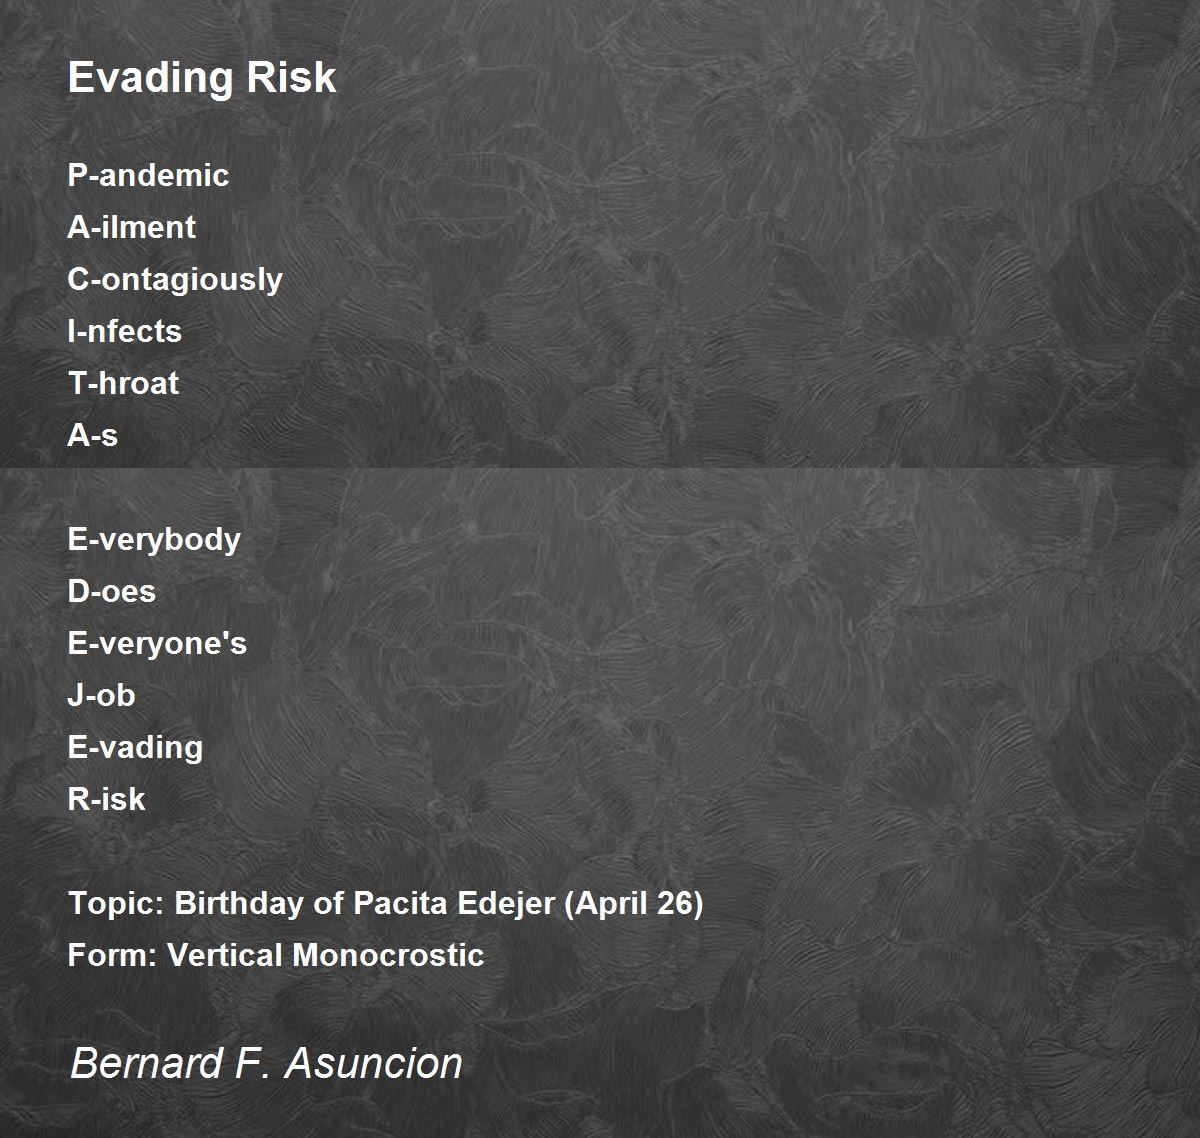
Task: Select the Form: Vertical Monocrostic line
Action: tap(276, 955)
